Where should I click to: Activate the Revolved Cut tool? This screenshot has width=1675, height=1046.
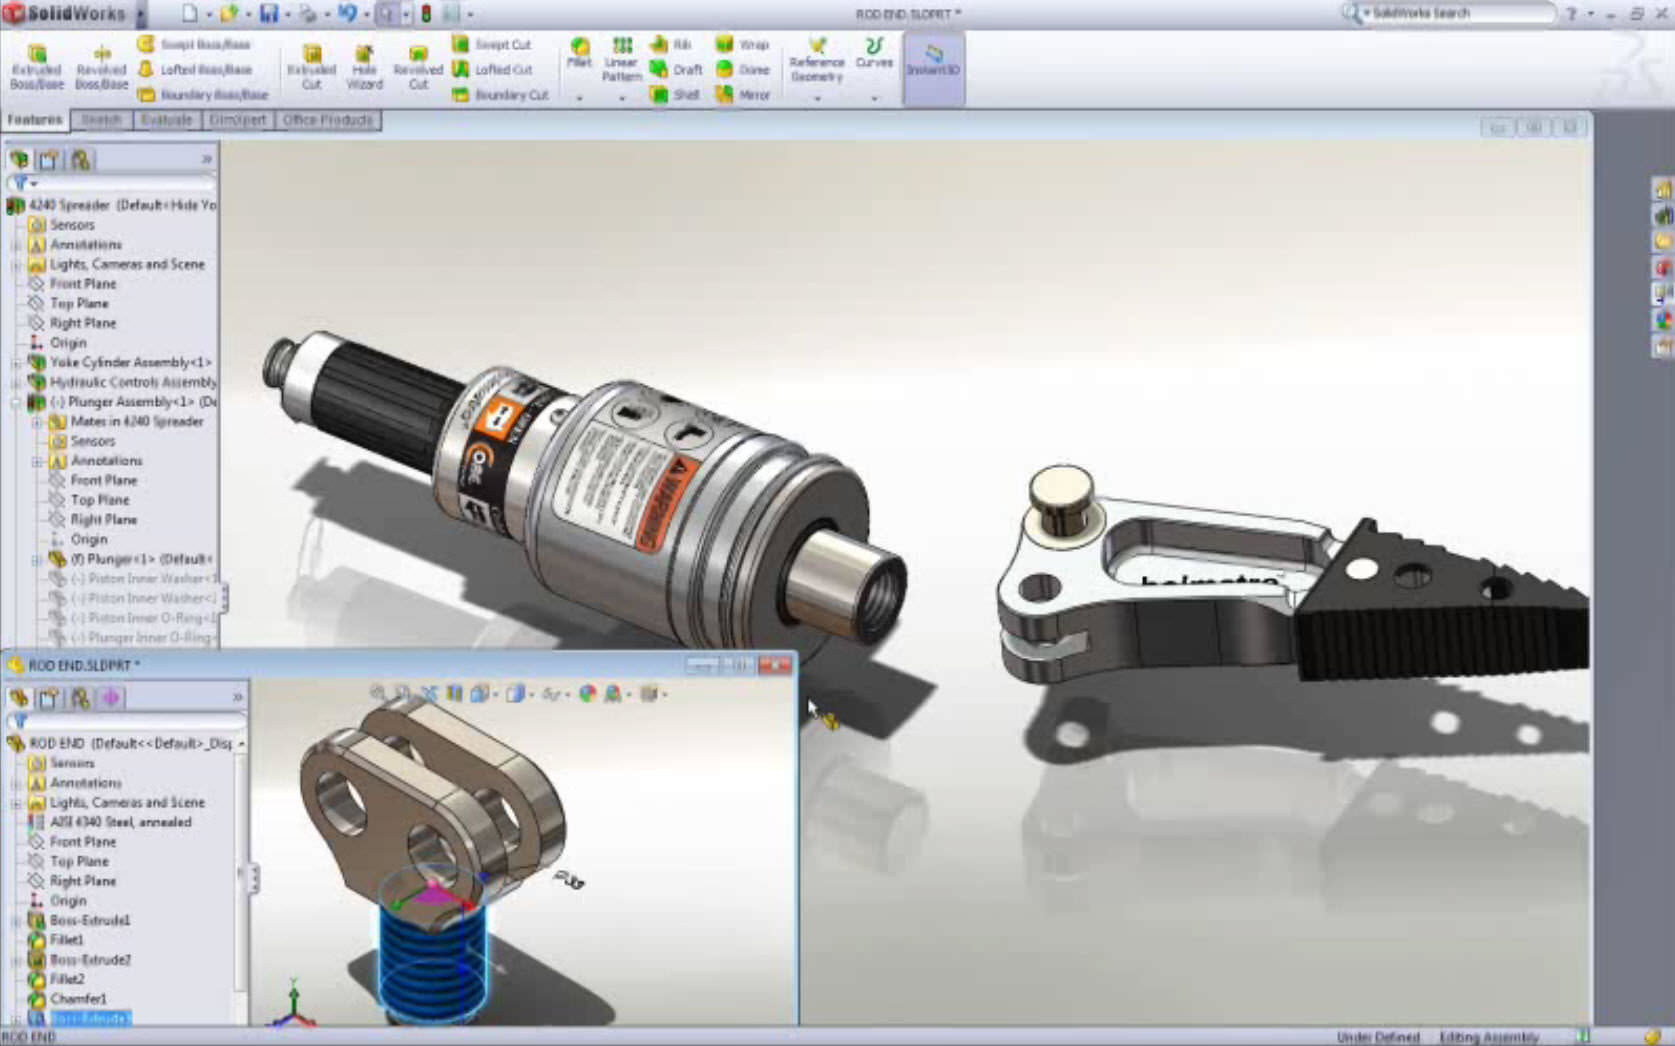tap(418, 66)
